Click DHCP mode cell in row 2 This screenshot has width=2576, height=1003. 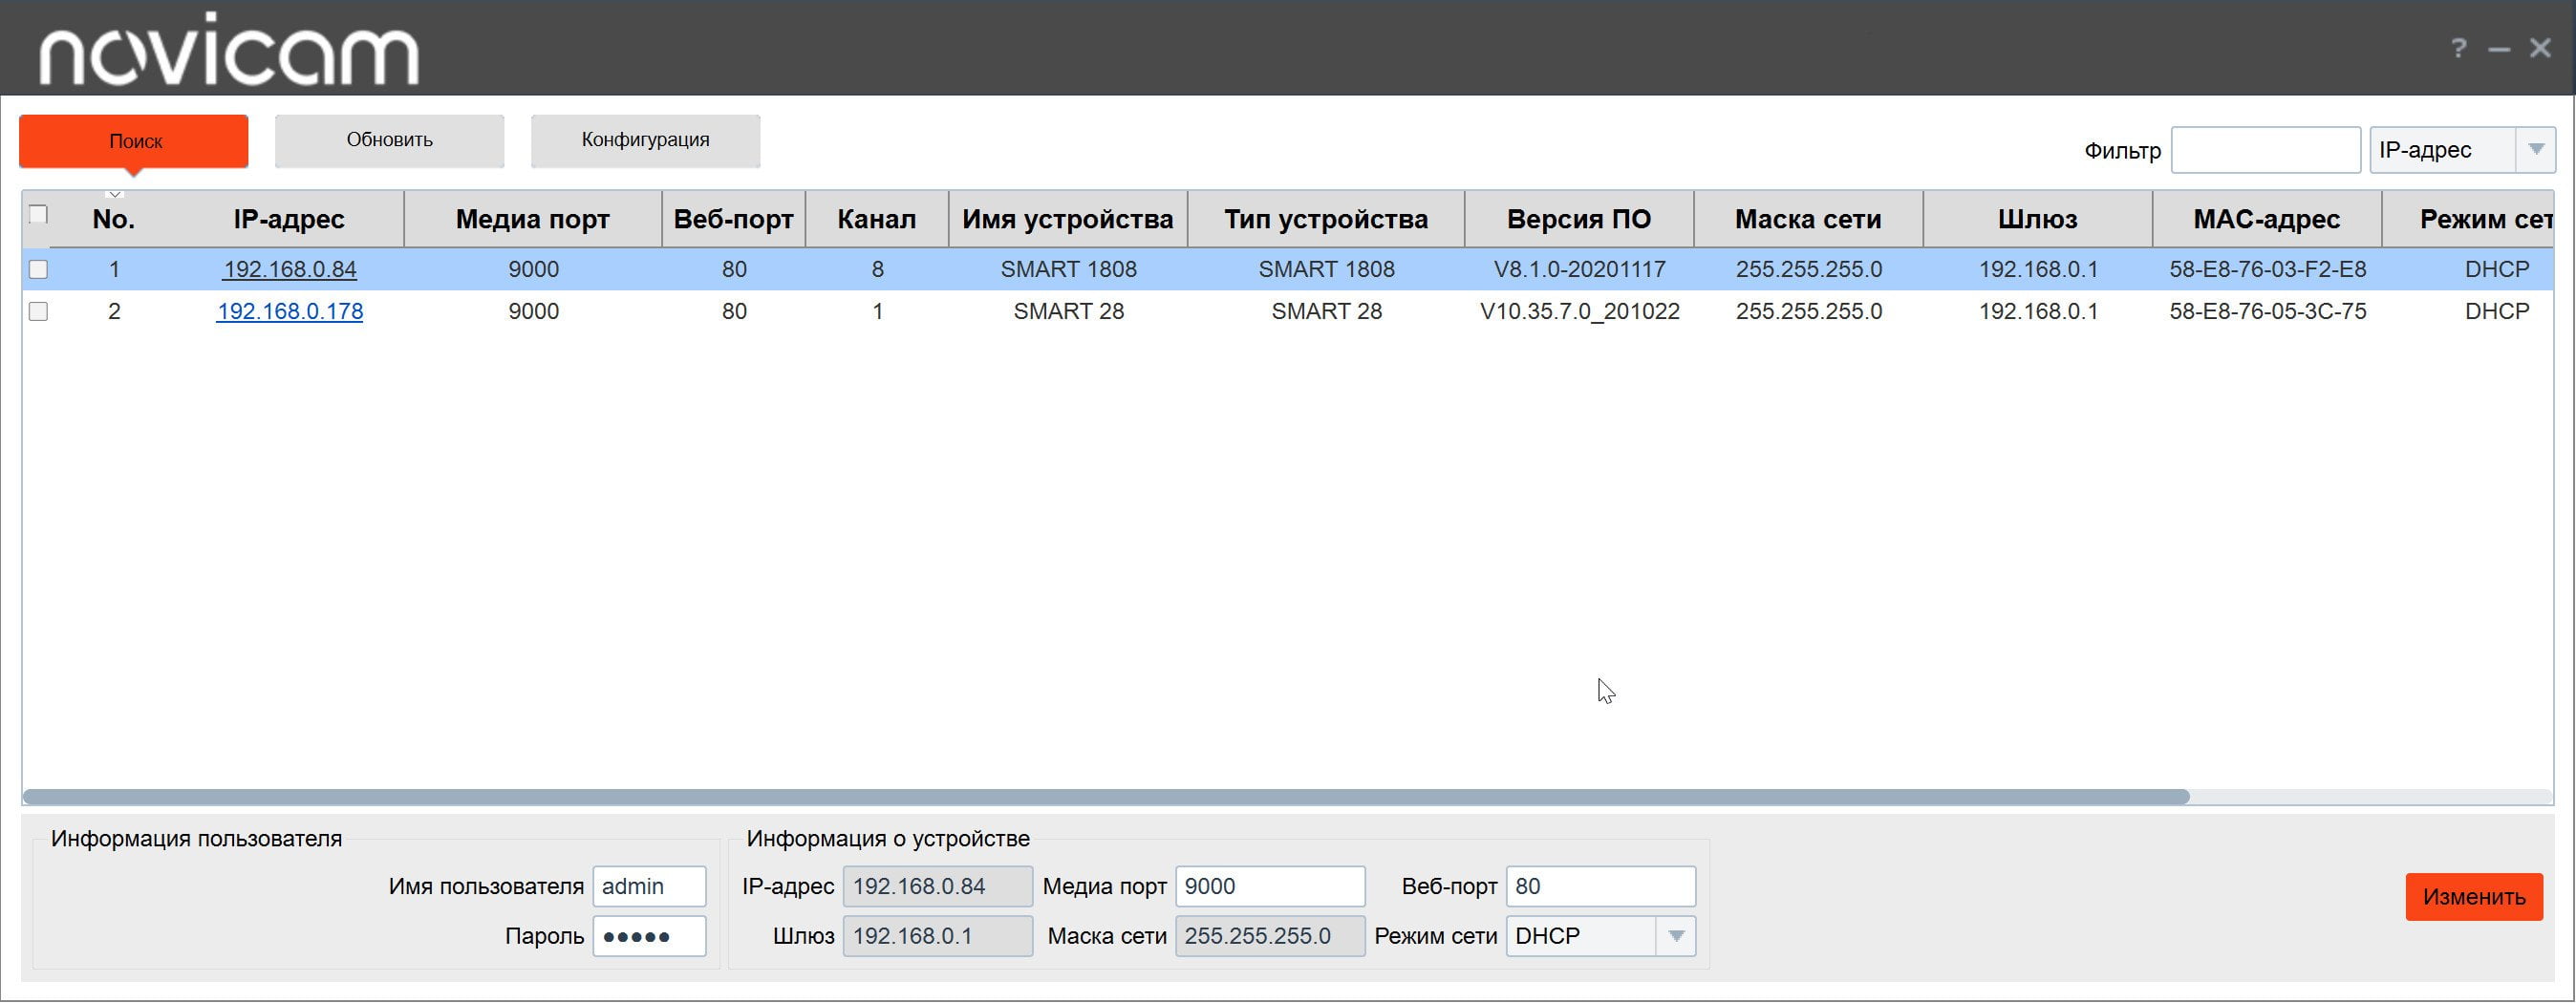[x=2496, y=311]
